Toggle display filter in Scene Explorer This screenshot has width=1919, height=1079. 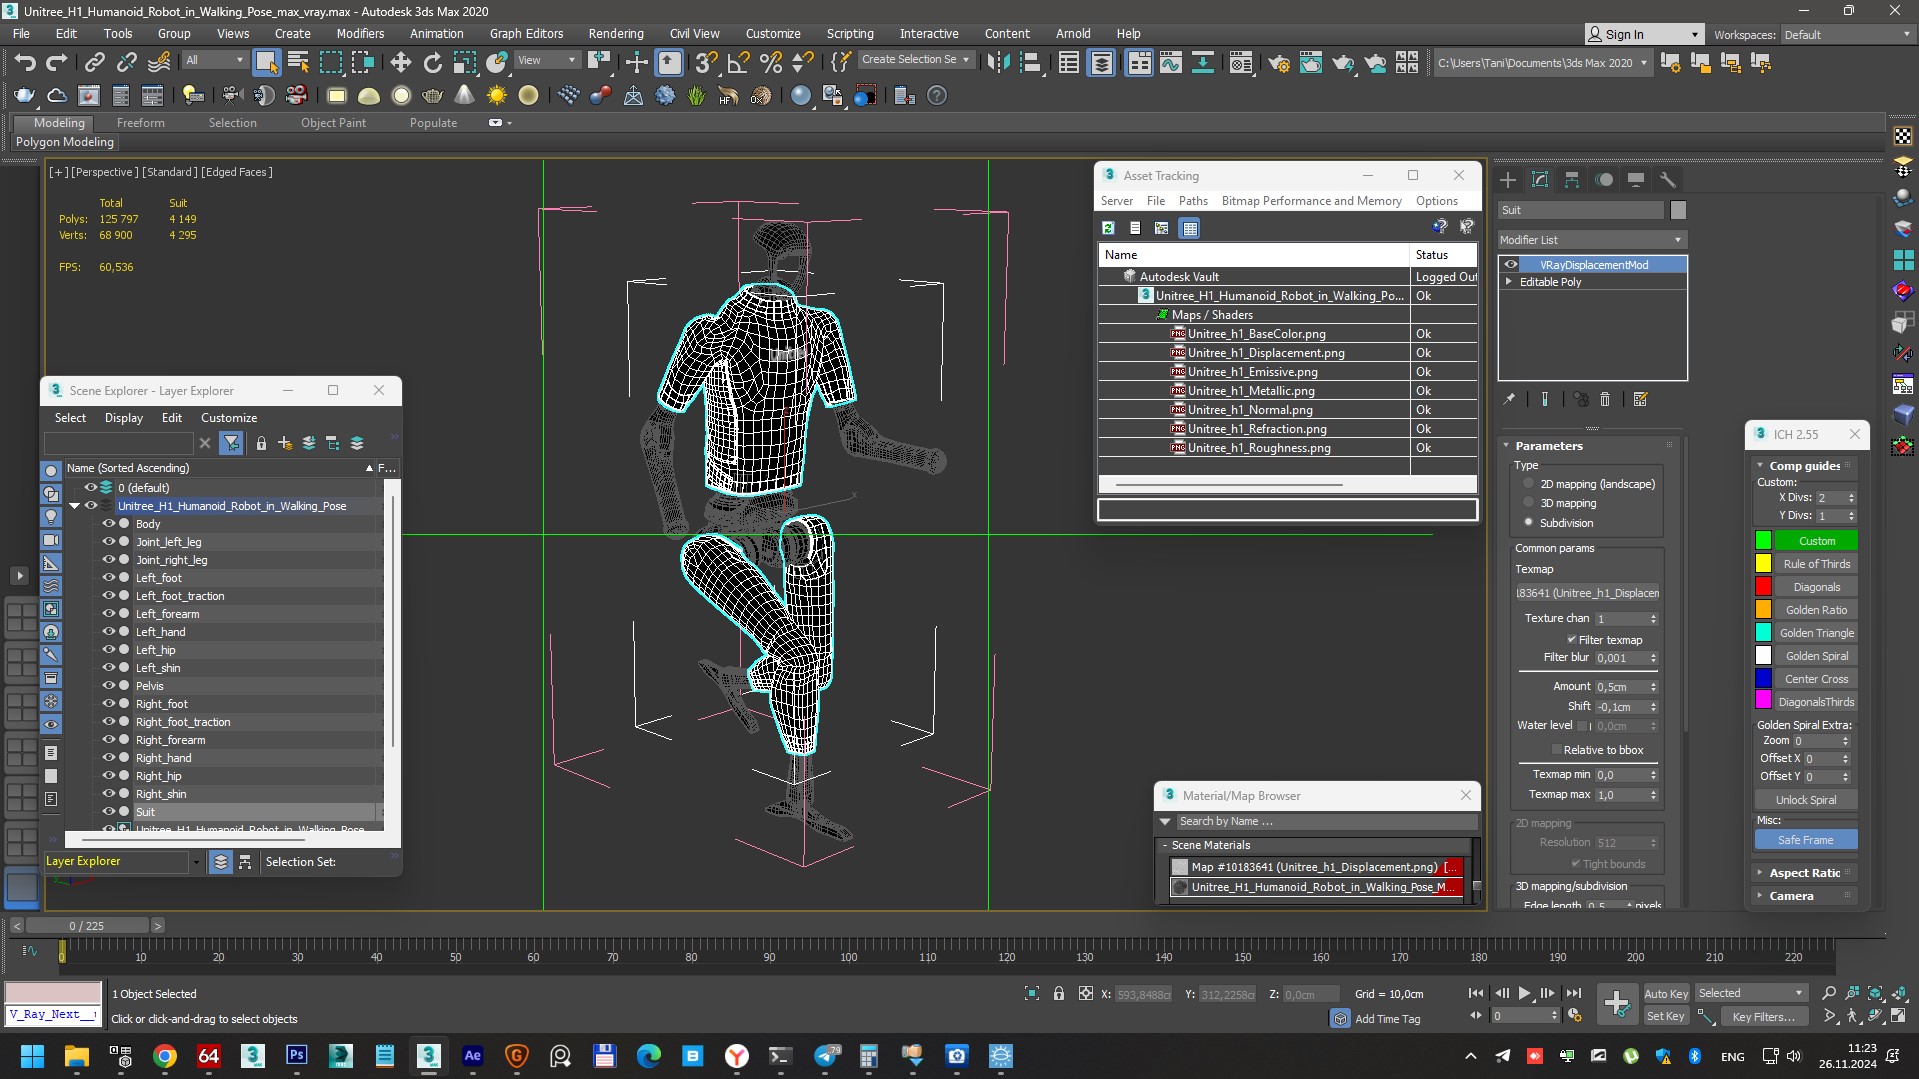(x=231, y=443)
